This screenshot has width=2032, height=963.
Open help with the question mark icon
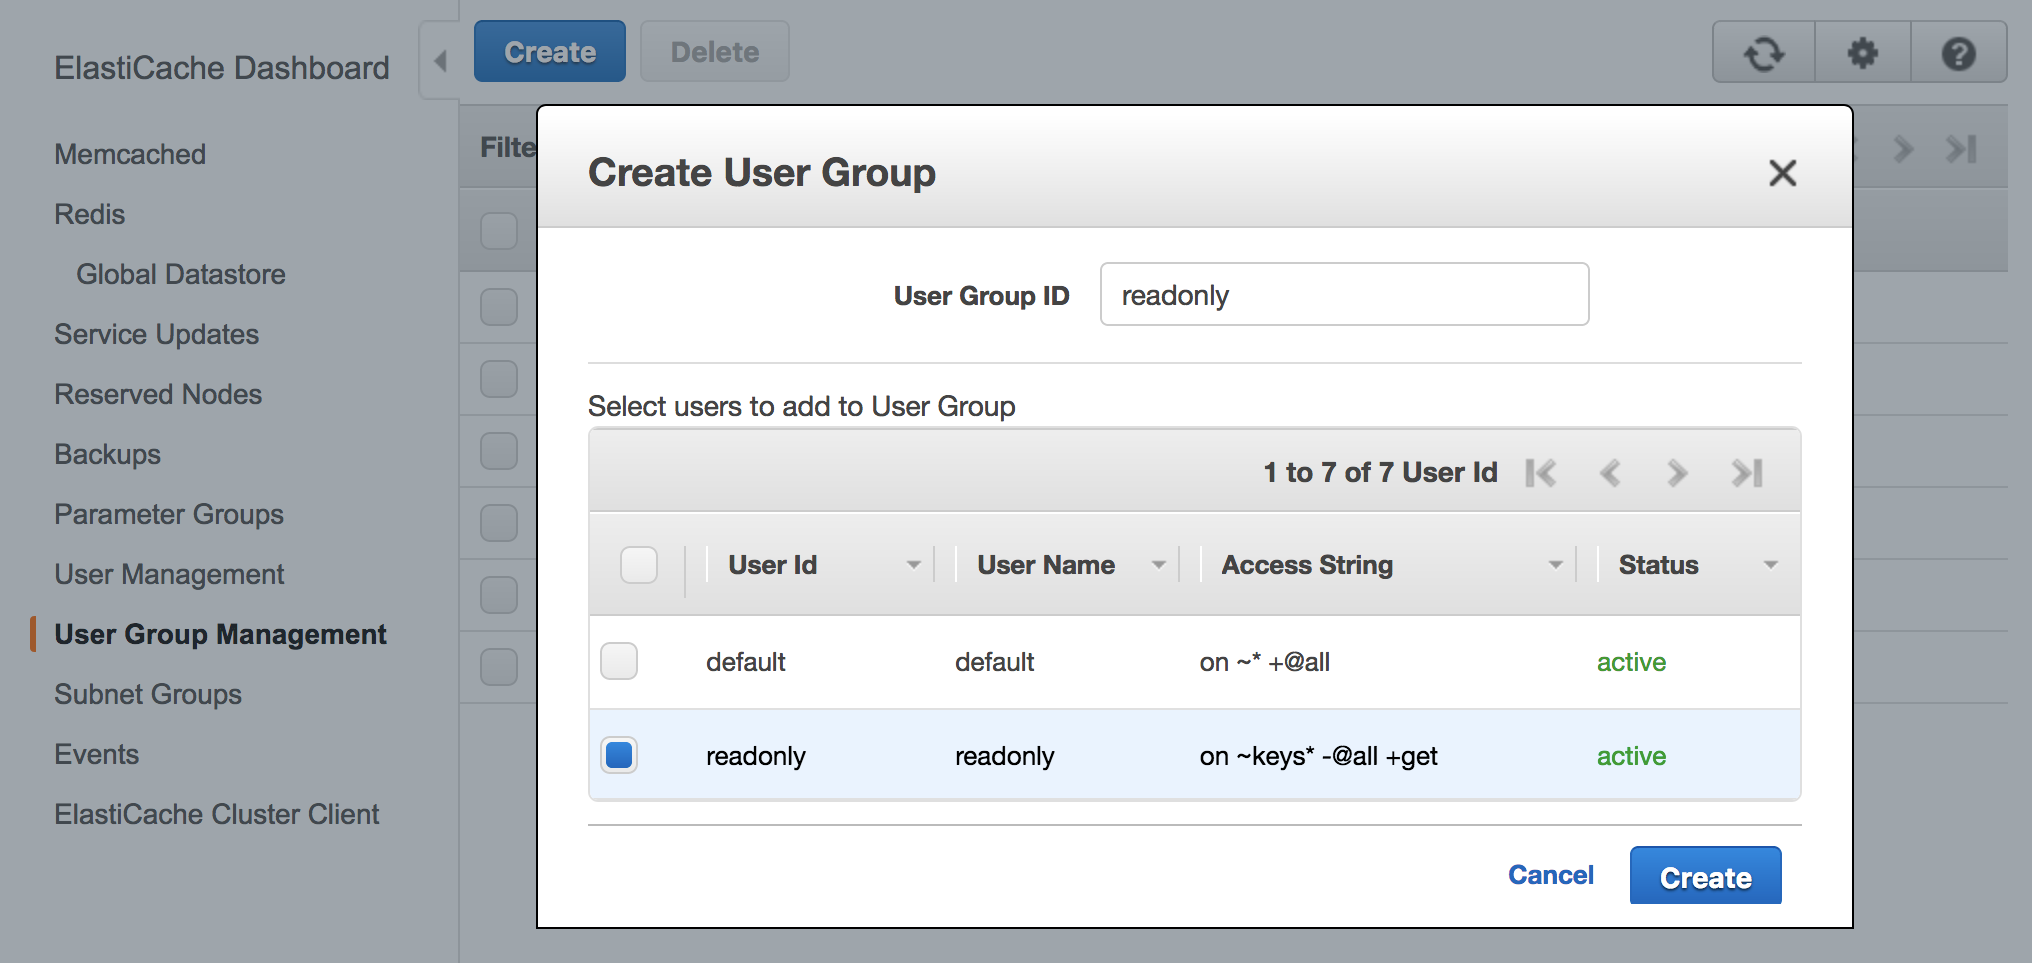coord(1958,53)
